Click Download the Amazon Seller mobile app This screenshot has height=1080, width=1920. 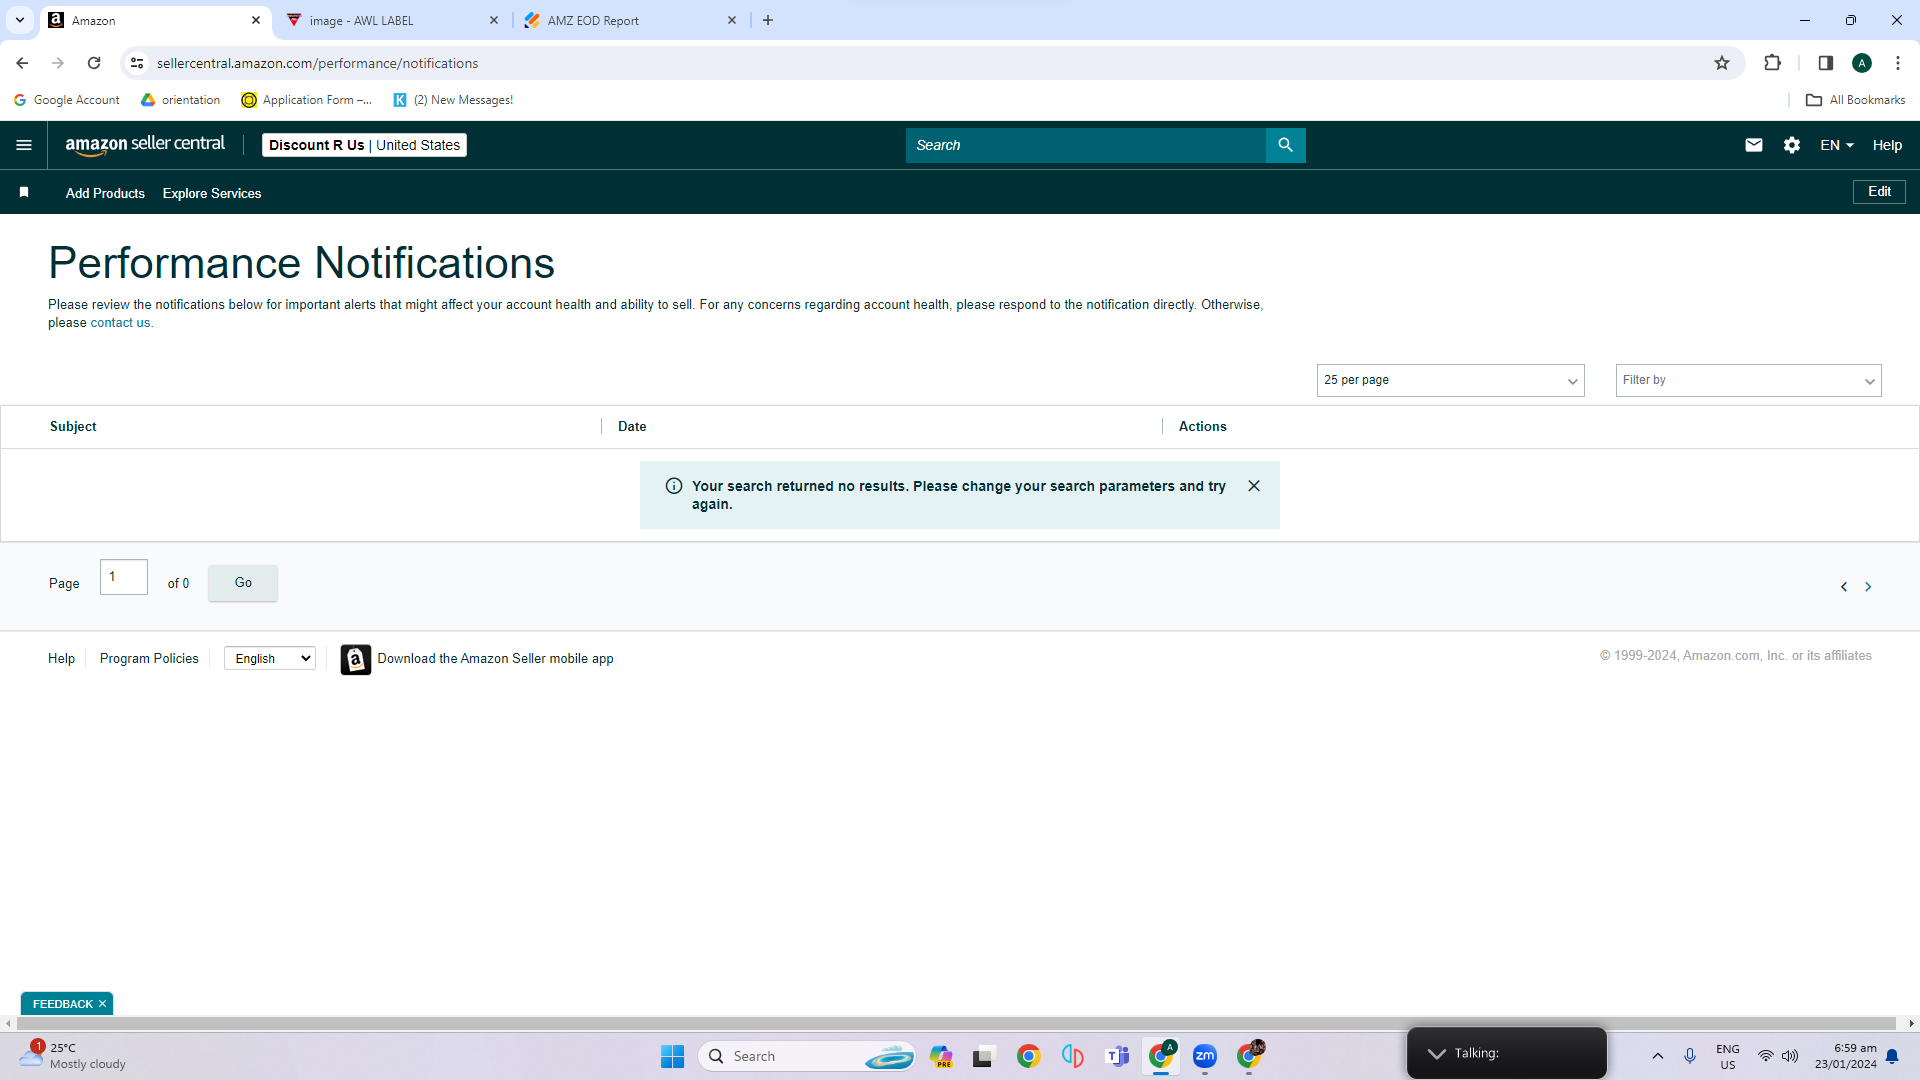tap(495, 658)
